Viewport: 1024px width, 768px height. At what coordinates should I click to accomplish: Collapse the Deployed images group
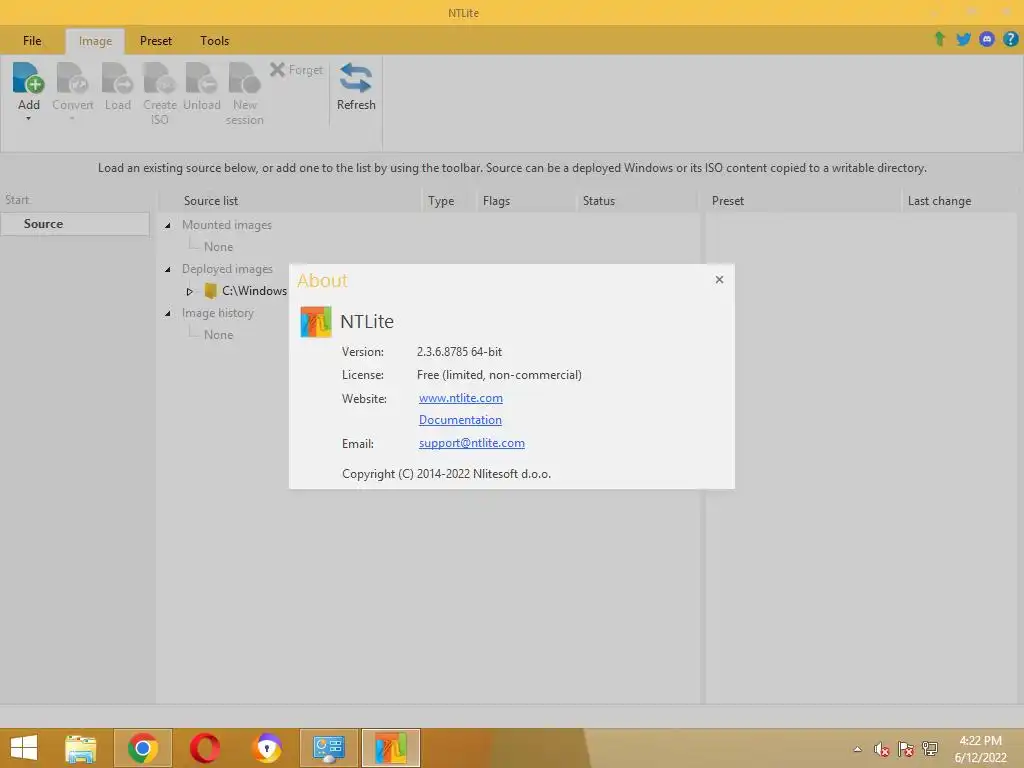(168, 269)
